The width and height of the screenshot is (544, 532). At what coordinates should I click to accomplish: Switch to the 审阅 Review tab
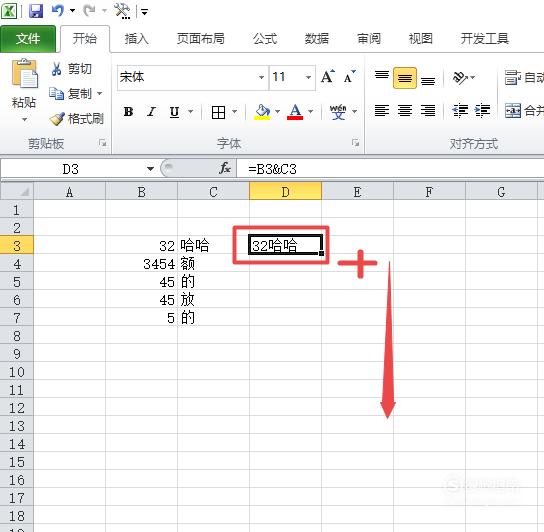click(368, 39)
